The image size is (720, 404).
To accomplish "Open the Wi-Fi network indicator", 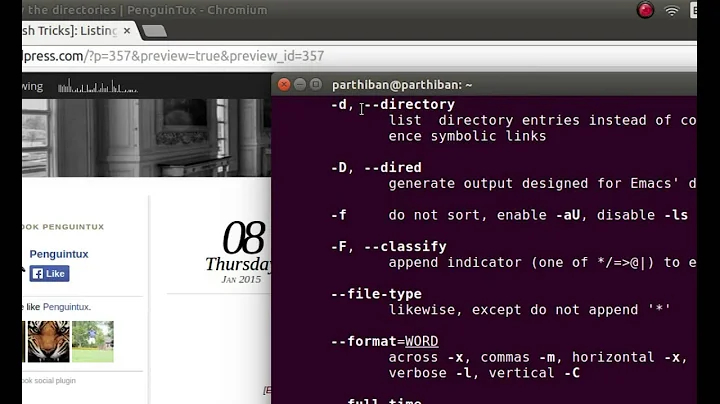I will [x=671, y=11].
